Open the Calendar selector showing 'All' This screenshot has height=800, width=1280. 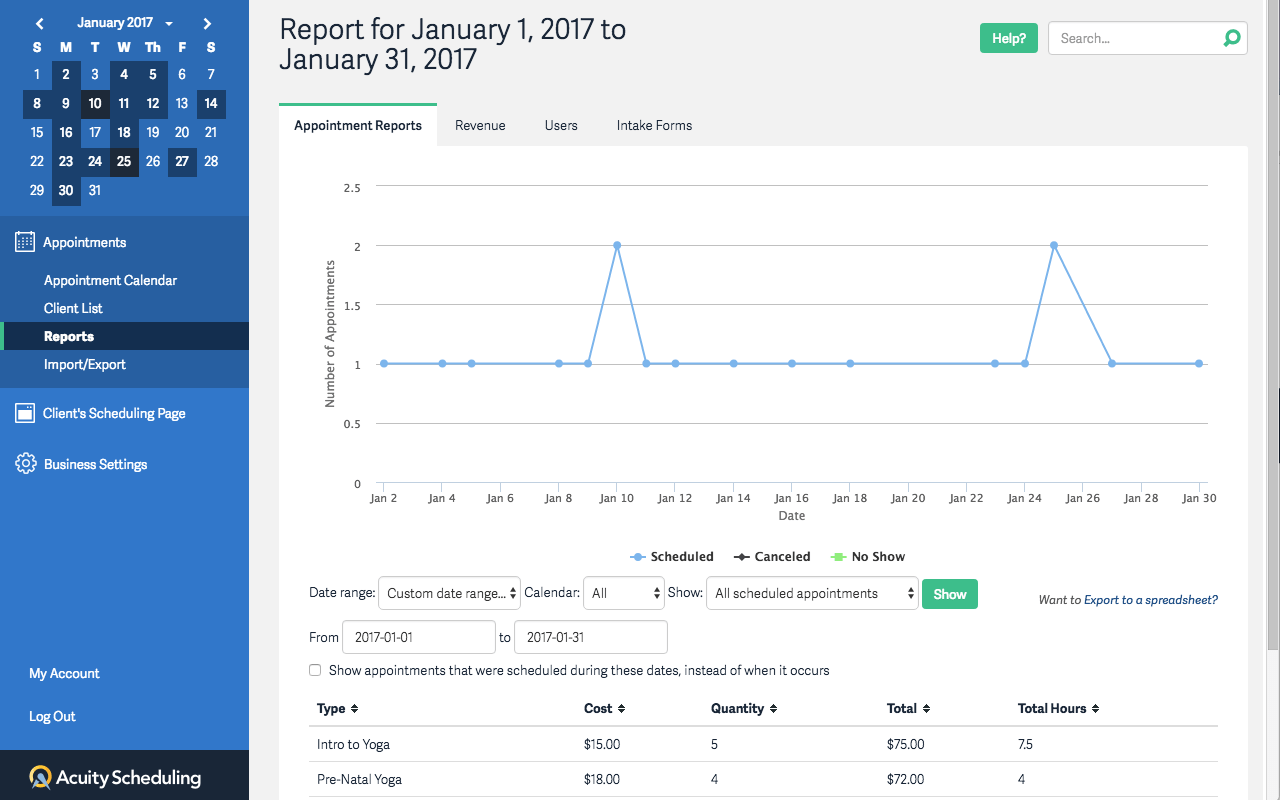[623, 592]
